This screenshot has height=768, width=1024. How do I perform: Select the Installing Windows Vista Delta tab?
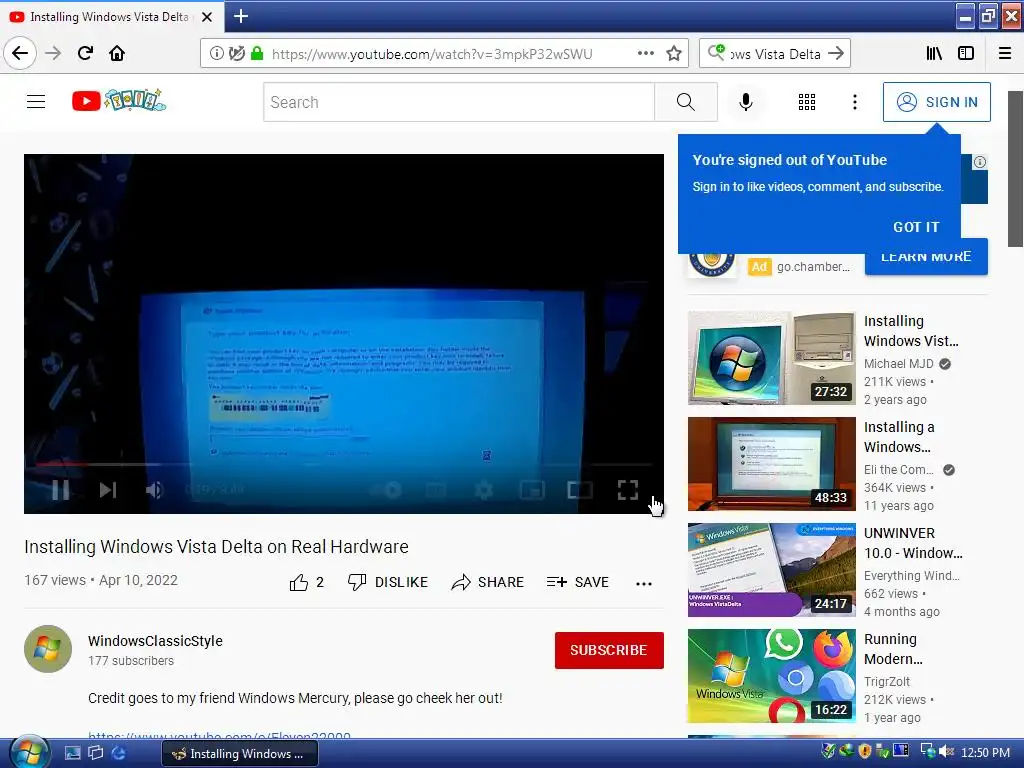coord(111,17)
